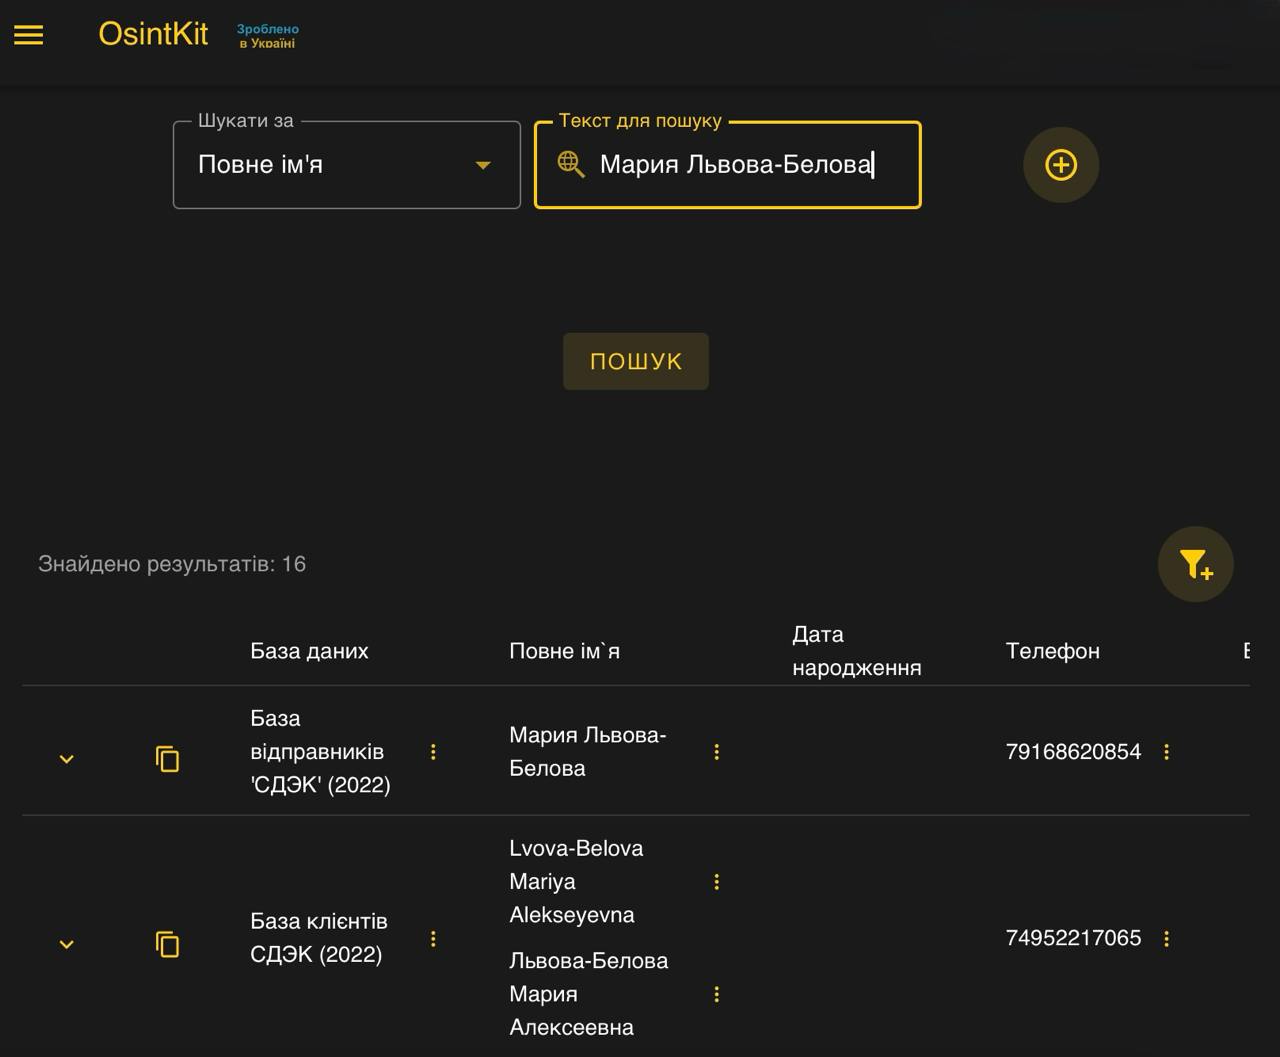Click the 'База даних' column header
1280x1057 pixels.
pos(309,651)
